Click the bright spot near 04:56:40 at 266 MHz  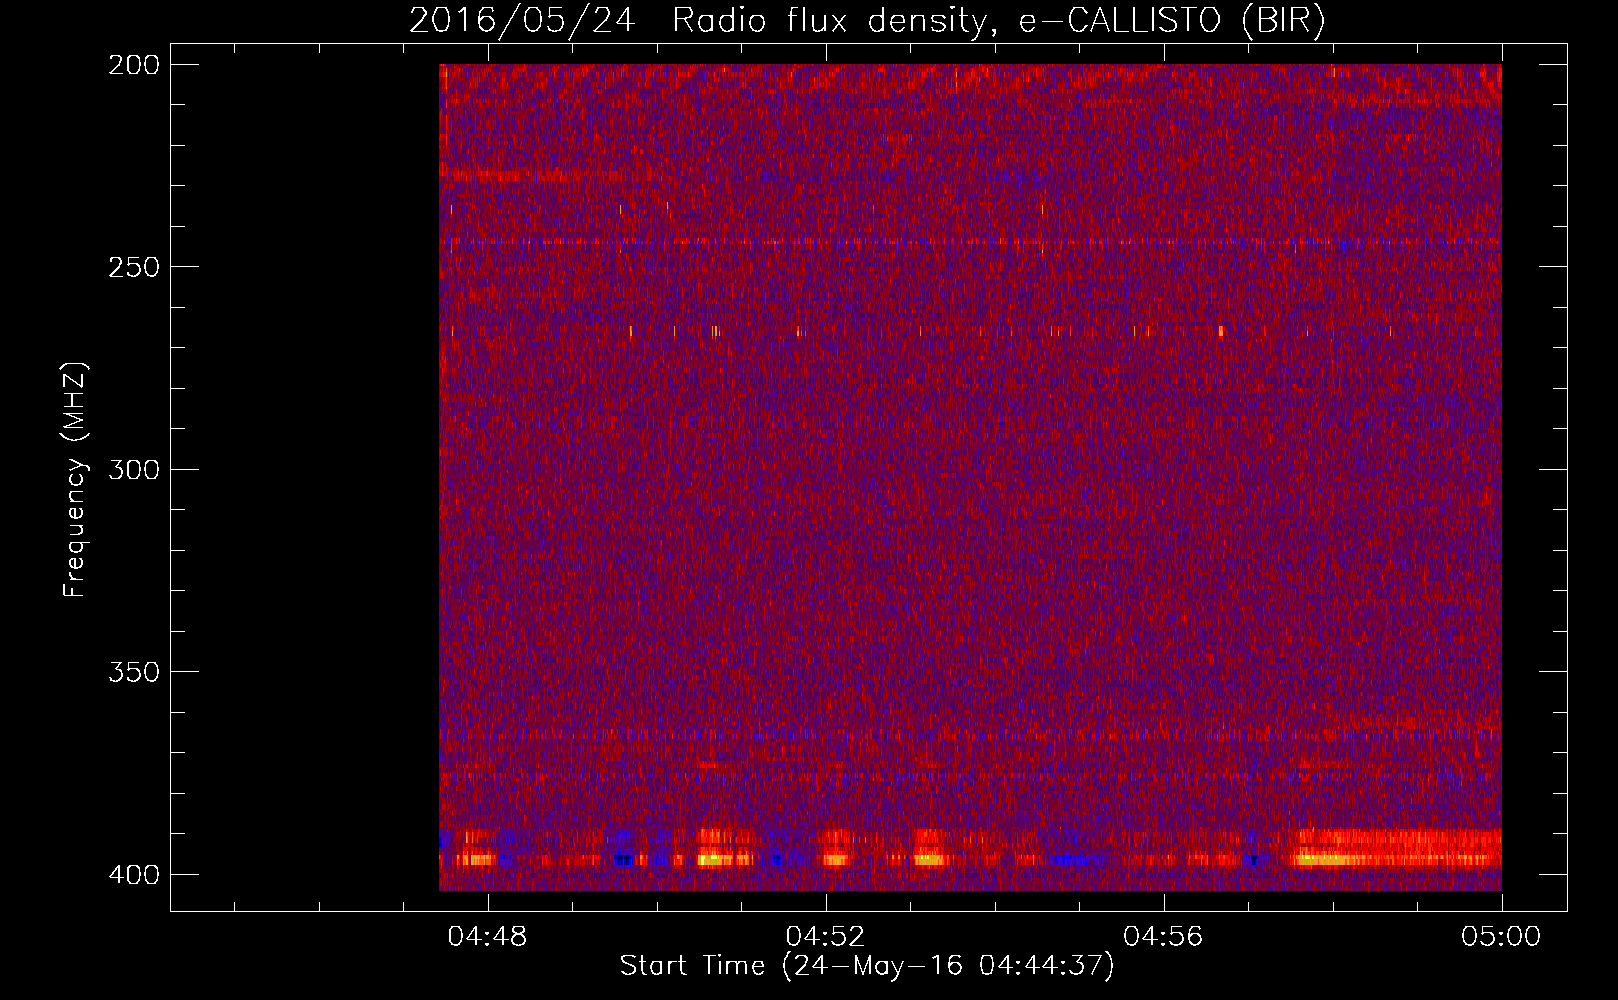(1221, 330)
